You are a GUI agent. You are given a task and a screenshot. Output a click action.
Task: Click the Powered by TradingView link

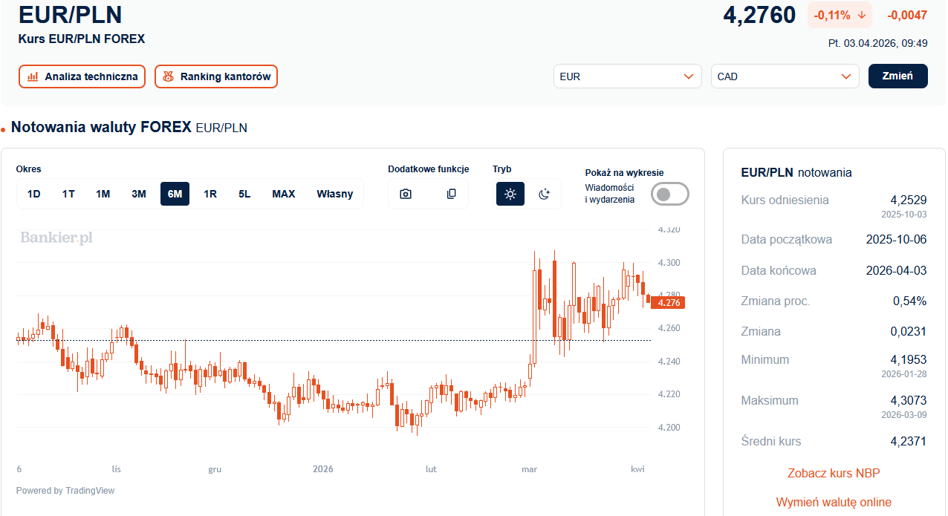(65, 491)
